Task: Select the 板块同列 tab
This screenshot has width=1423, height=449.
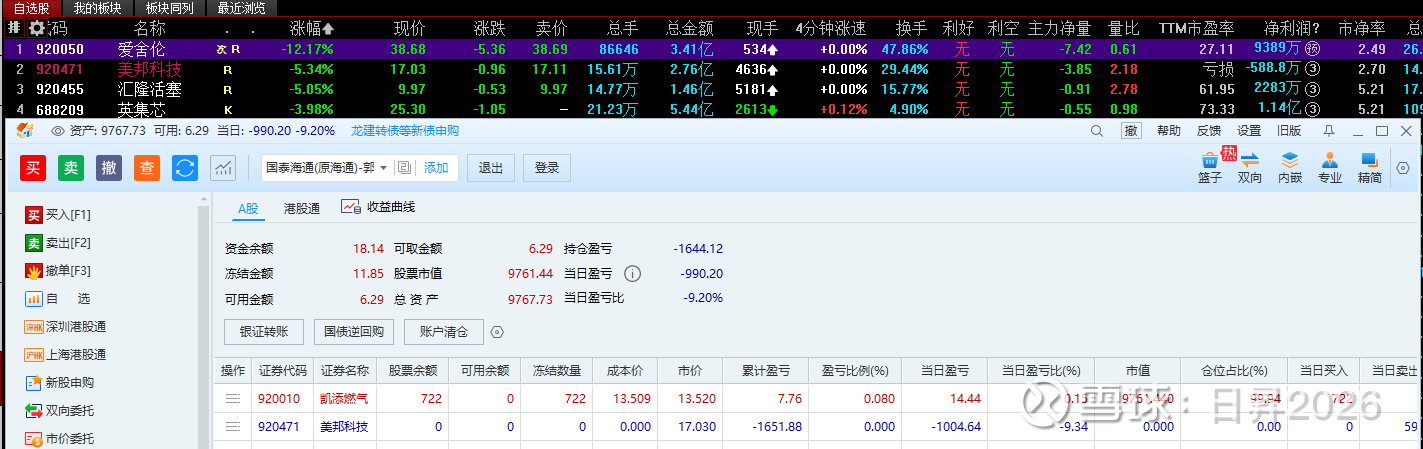Action: 170,8
